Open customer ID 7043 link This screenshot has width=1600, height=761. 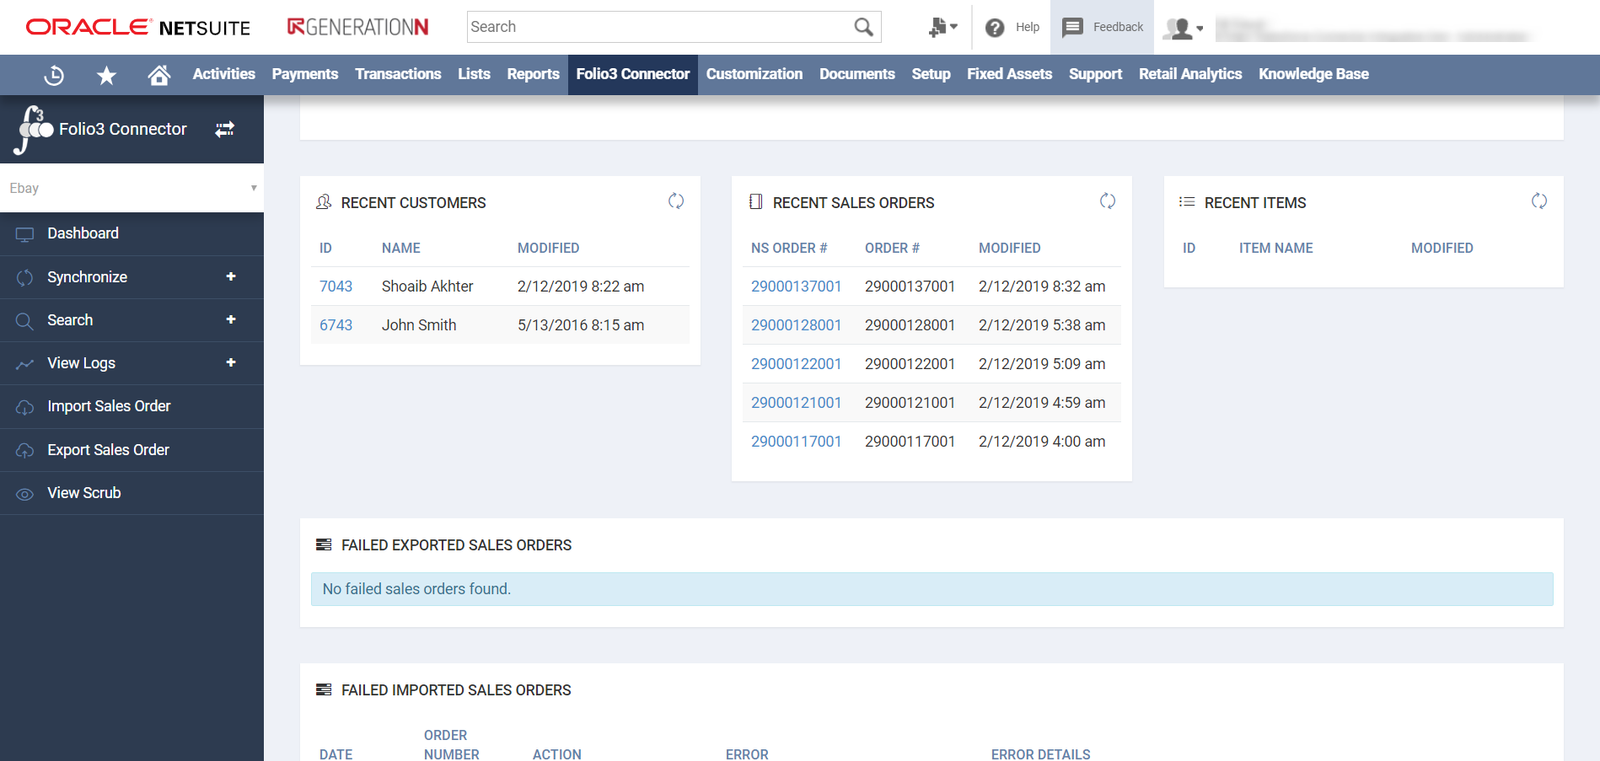tap(336, 286)
